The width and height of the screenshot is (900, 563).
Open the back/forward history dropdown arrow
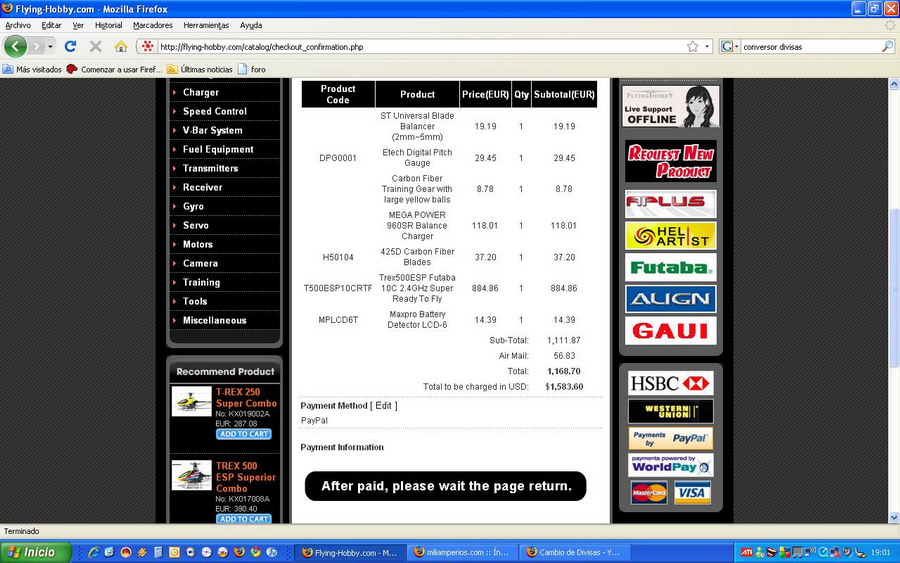50,46
